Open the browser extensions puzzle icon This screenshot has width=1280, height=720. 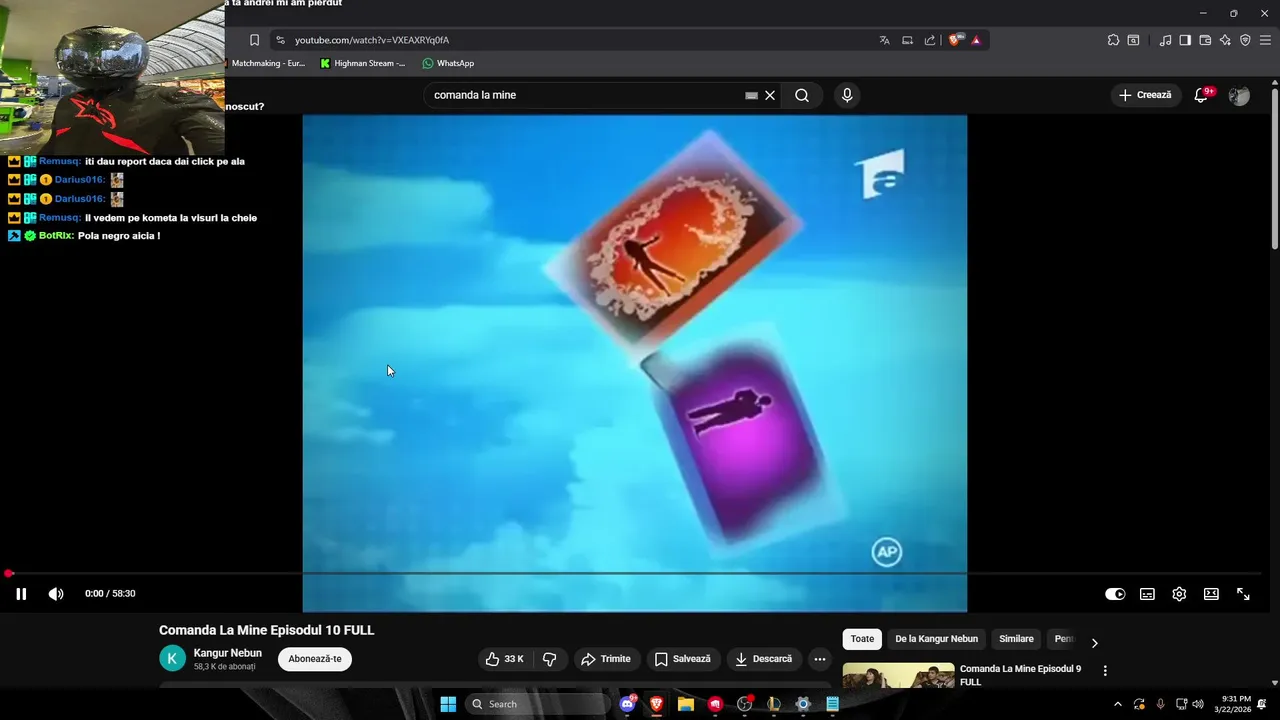[1113, 40]
